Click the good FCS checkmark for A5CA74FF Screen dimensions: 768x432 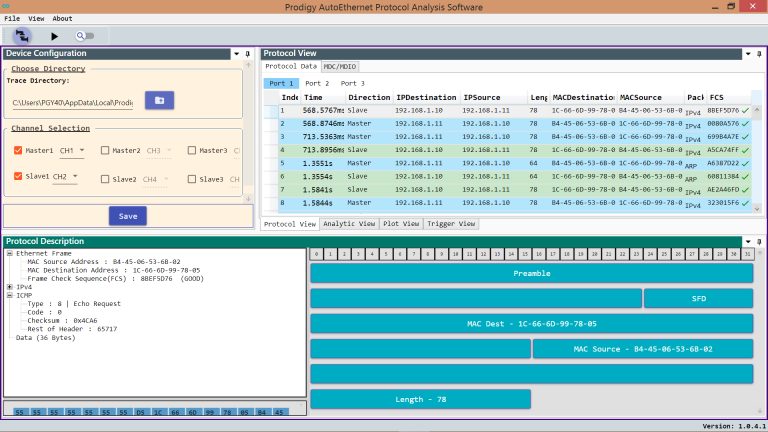click(745, 150)
